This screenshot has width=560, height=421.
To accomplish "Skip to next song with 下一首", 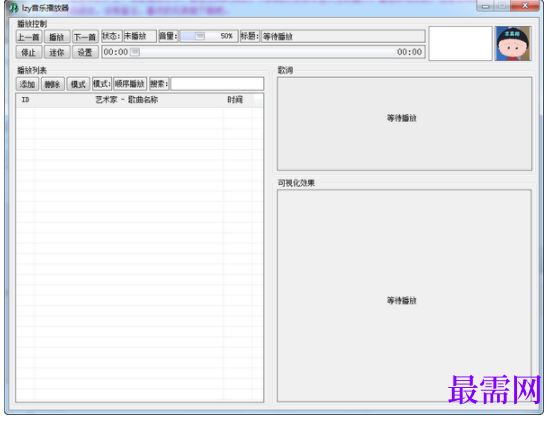I will point(85,37).
